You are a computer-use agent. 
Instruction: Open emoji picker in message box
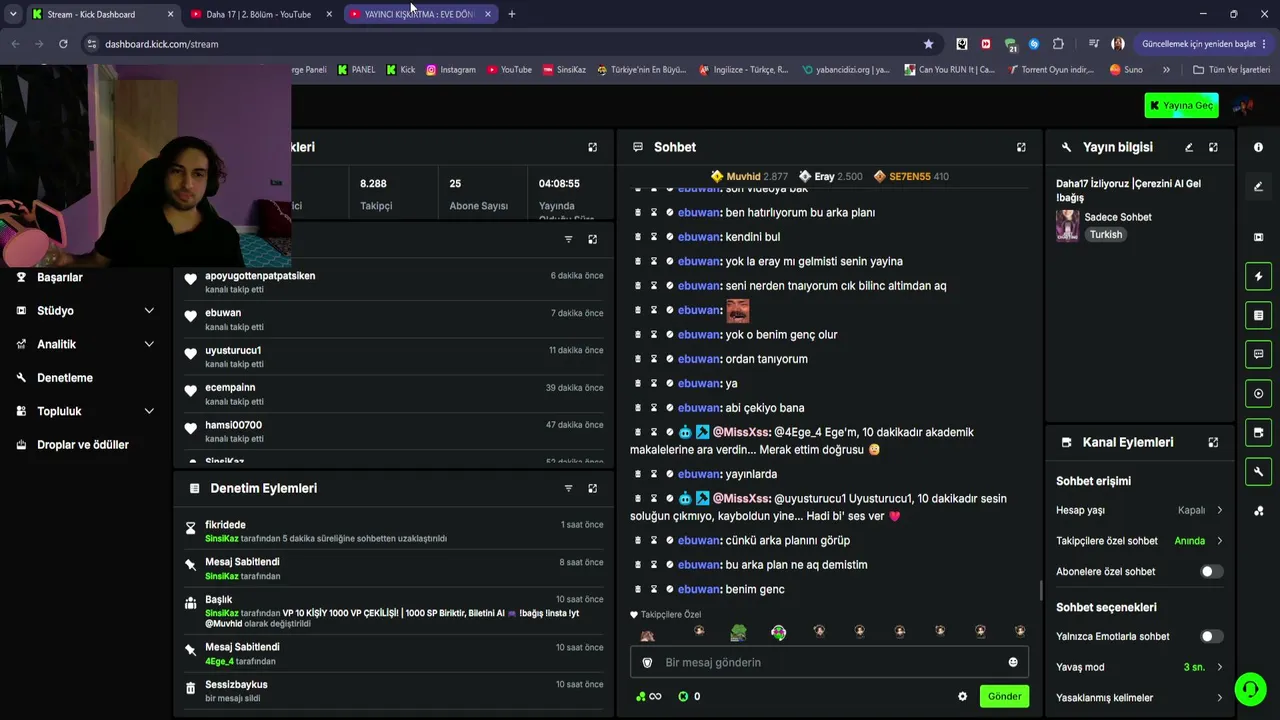click(x=1013, y=662)
